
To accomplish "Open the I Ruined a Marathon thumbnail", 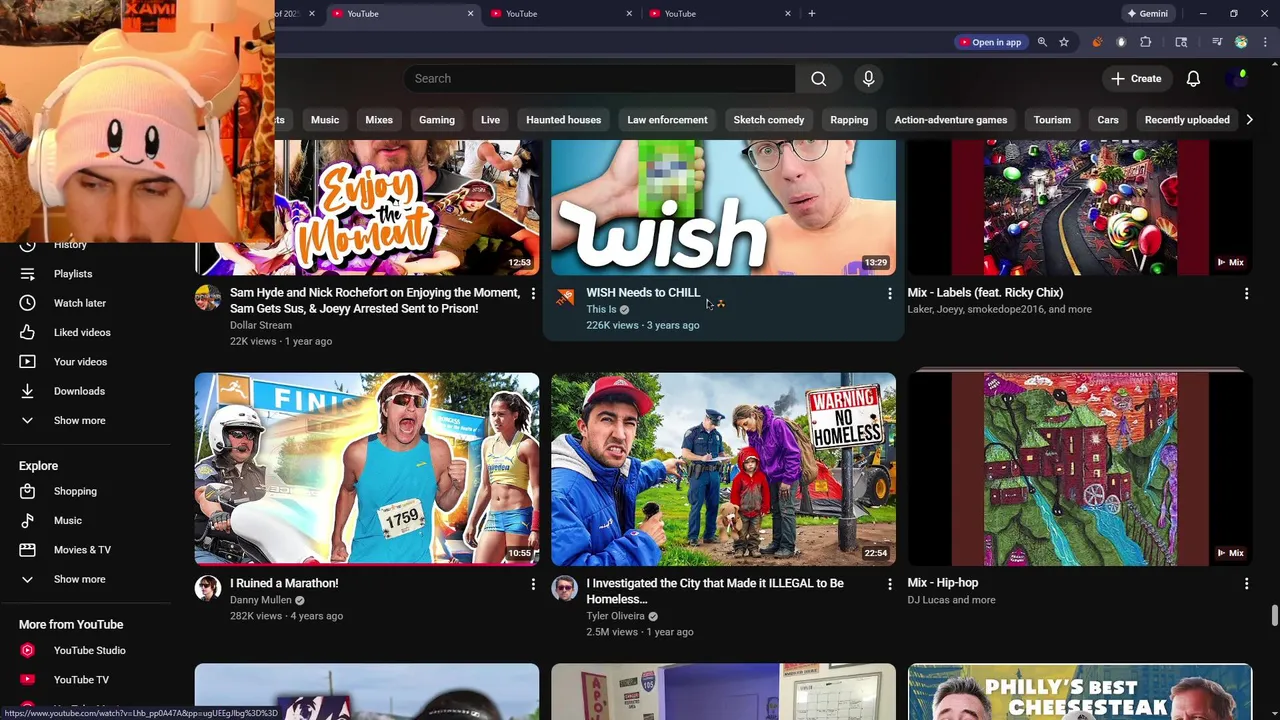I will 367,469.
